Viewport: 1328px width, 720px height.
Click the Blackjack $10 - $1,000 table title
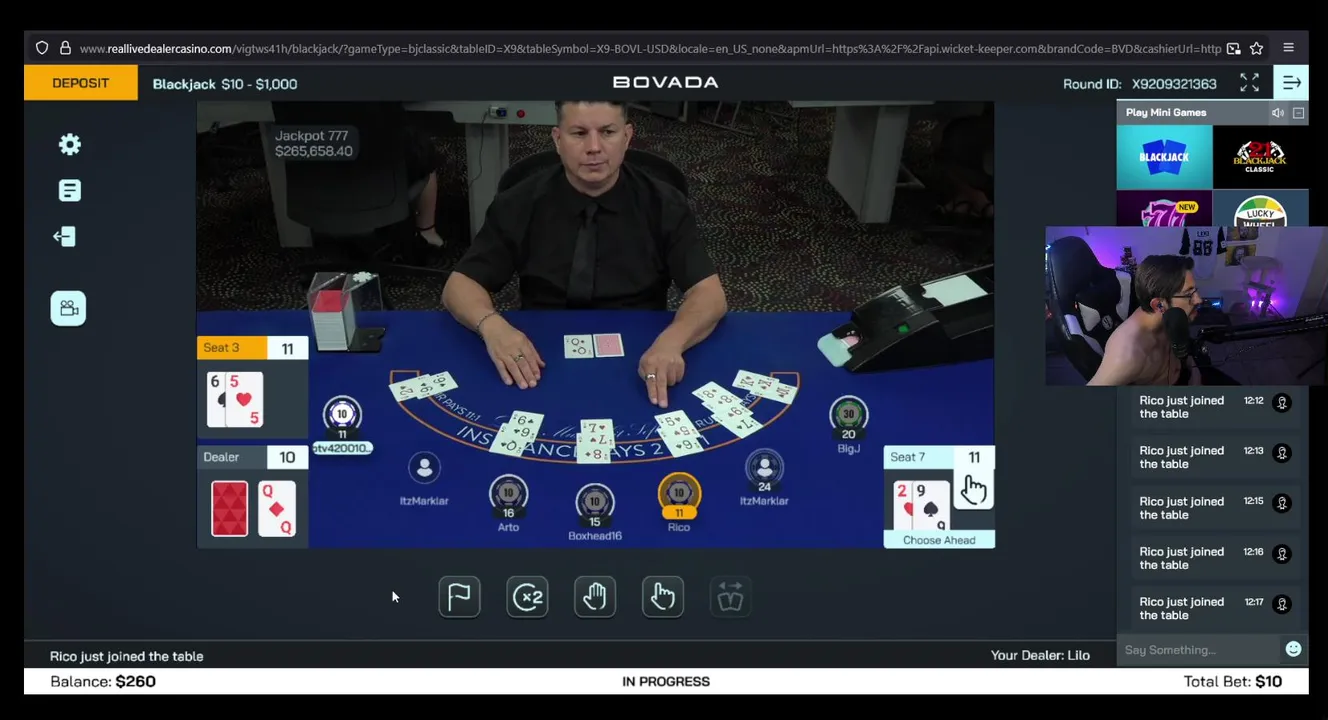coord(225,84)
